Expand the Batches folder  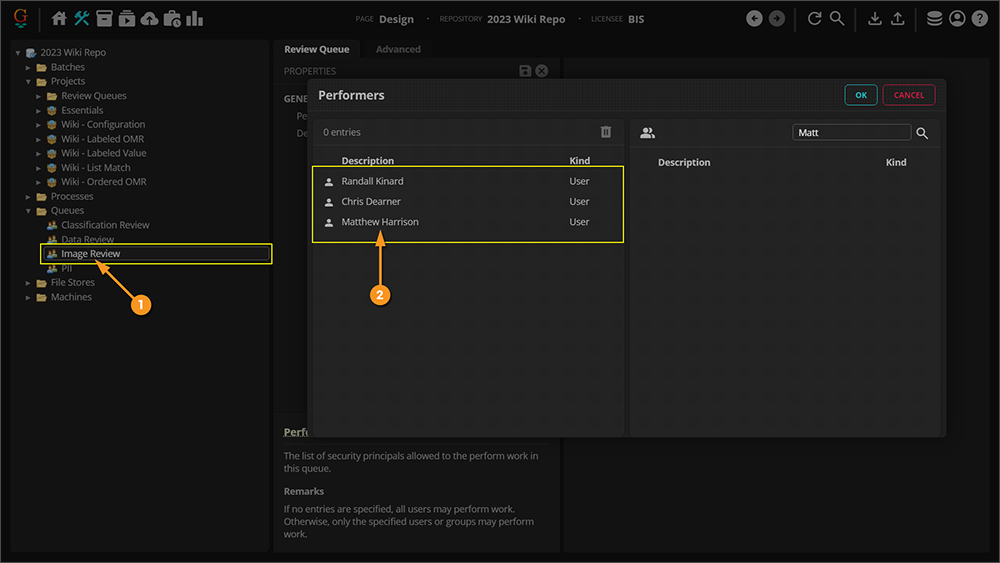[x=29, y=67]
